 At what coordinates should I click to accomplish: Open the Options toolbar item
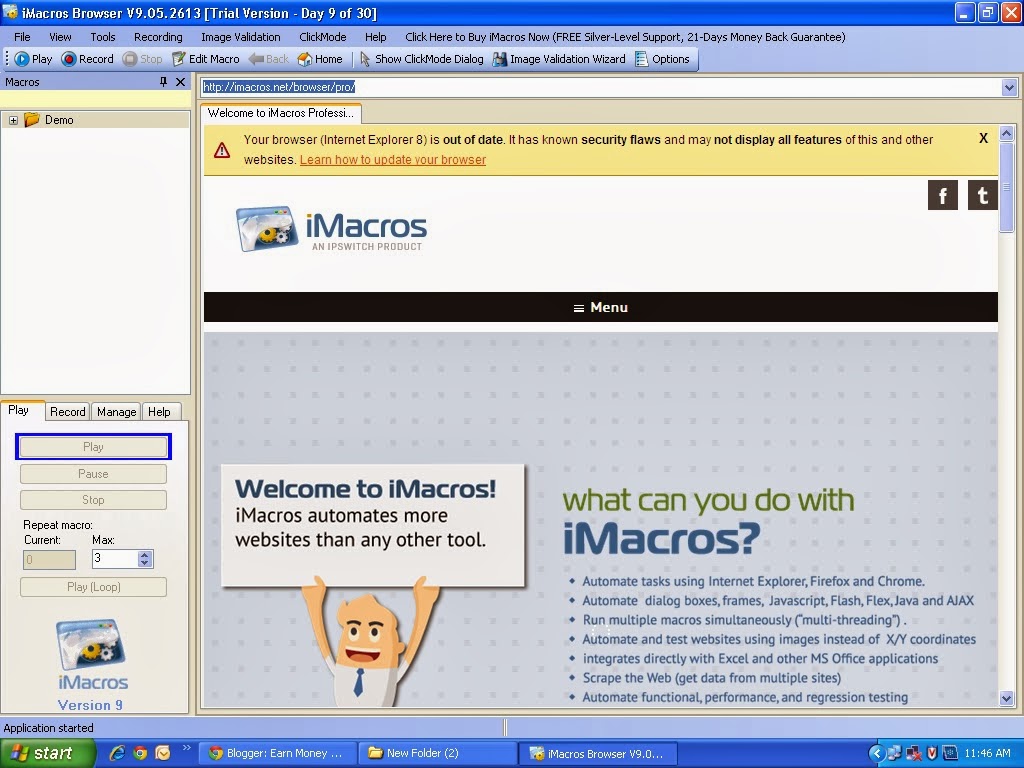click(x=662, y=59)
